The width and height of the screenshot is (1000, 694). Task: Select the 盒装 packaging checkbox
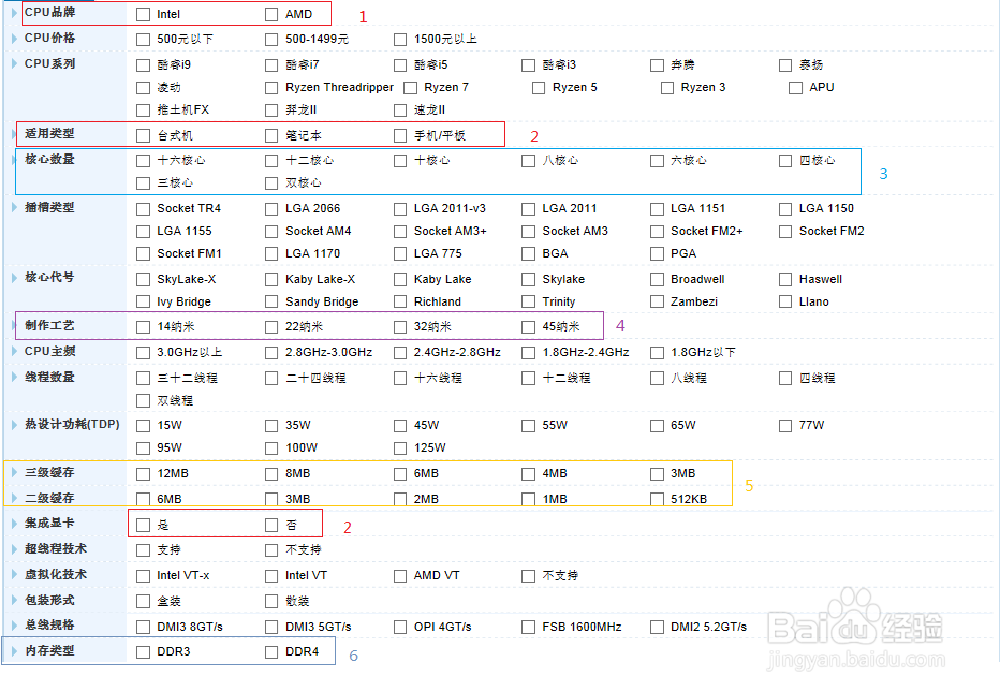coord(143,601)
